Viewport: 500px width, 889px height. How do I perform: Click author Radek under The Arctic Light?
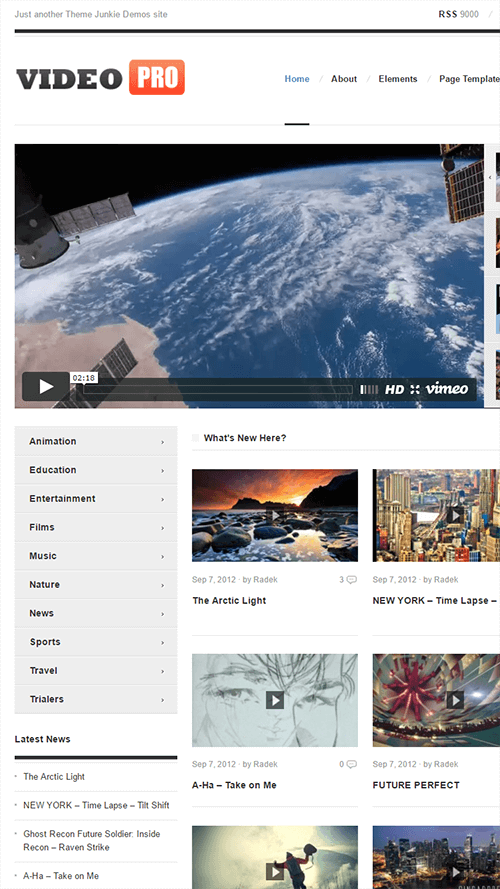(265, 579)
